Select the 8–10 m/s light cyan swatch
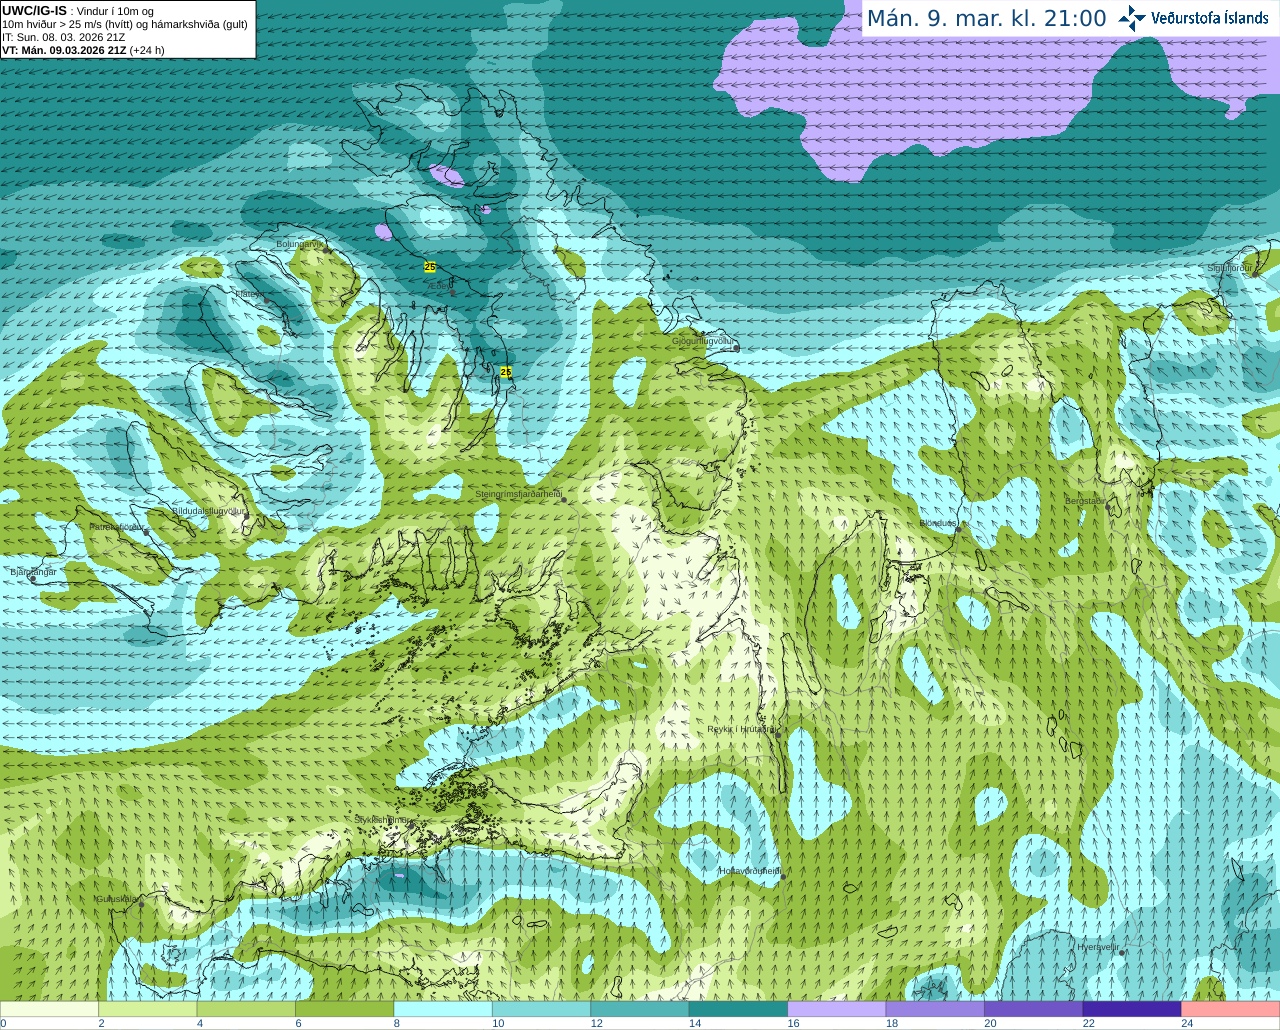The image size is (1280, 1030). tap(443, 1010)
